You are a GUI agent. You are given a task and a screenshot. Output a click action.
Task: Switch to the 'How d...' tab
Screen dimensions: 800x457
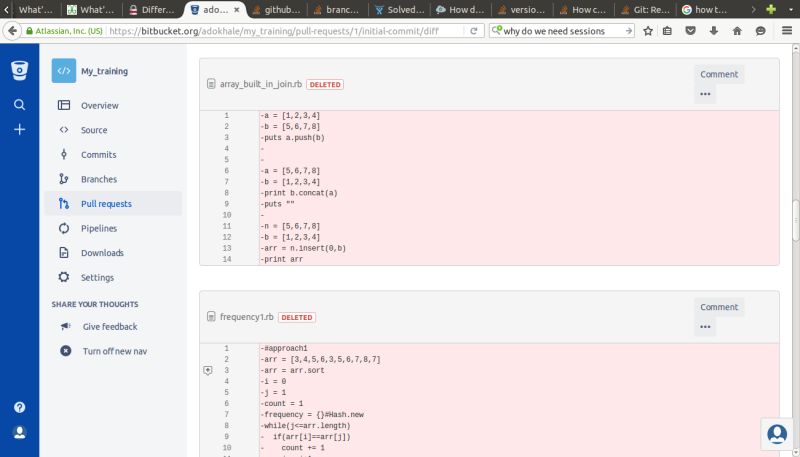tap(461, 9)
